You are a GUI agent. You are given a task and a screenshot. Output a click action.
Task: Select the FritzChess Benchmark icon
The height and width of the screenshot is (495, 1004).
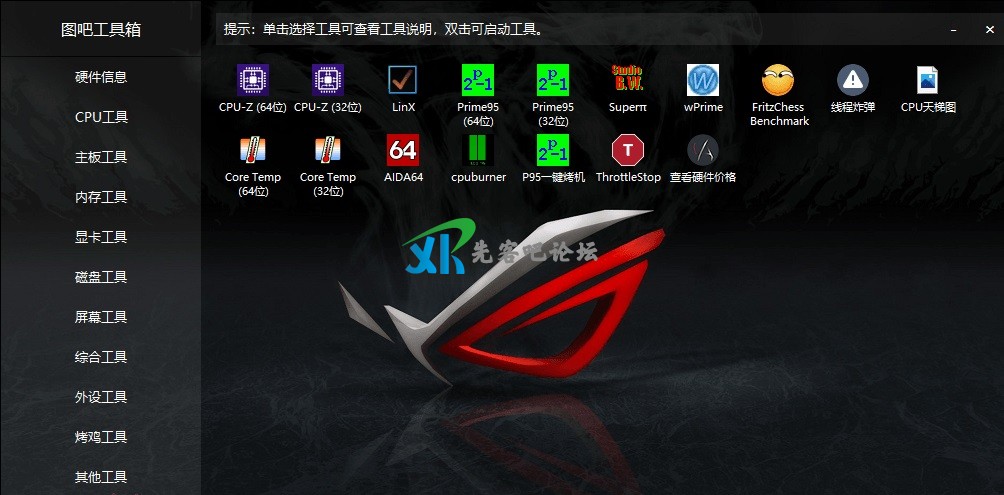point(778,80)
